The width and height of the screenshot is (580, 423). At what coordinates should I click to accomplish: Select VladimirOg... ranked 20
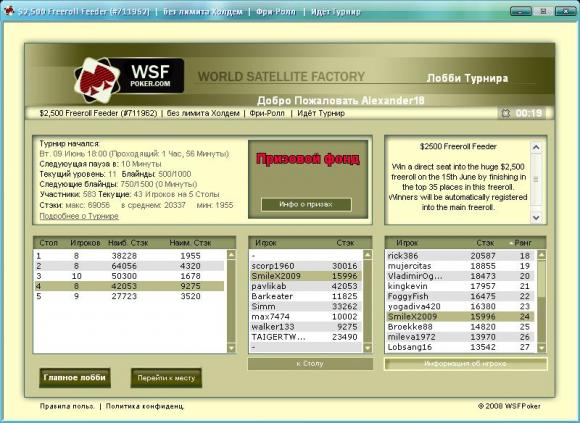click(x=461, y=276)
